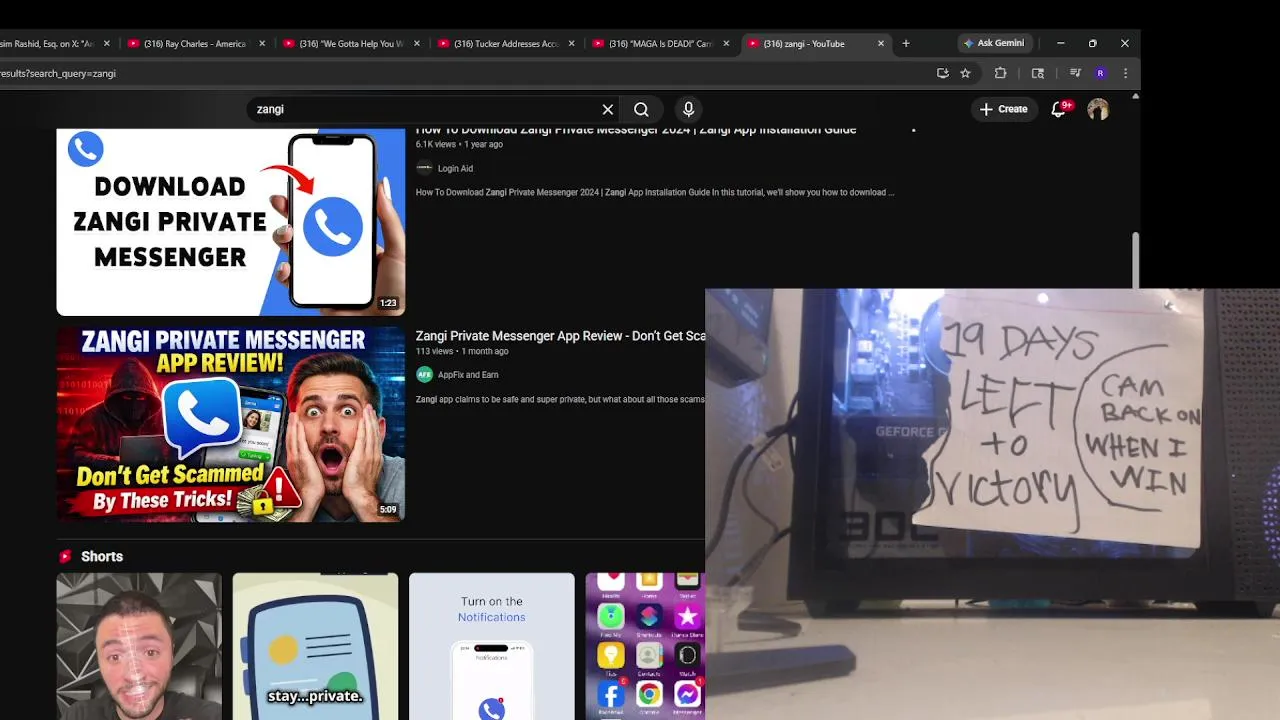The width and height of the screenshot is (1280, 720).
Task: Open the Chrome three-dot menu
Action: pos(1125,73)
